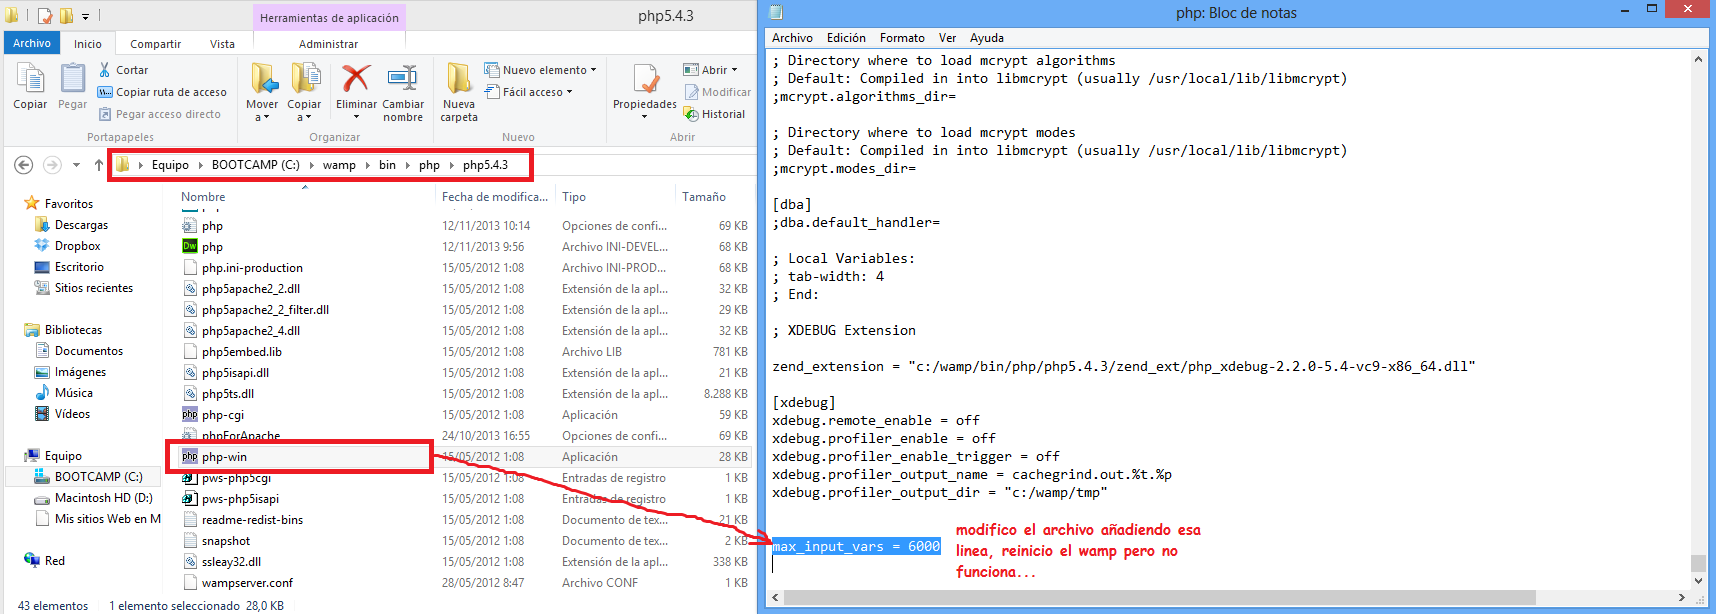1716x614 pixels.
Task: Open the Fácil acceso dropdown
Action: pos(529,92)
